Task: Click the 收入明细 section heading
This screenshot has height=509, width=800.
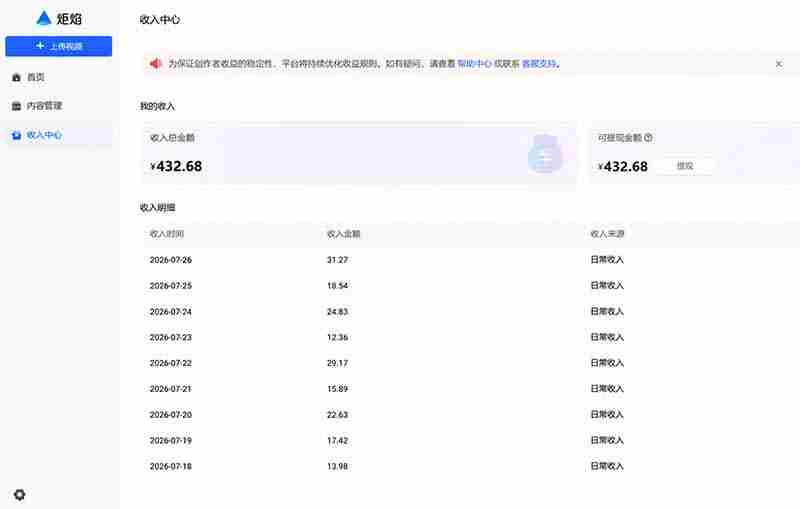Action: [157, 208]
